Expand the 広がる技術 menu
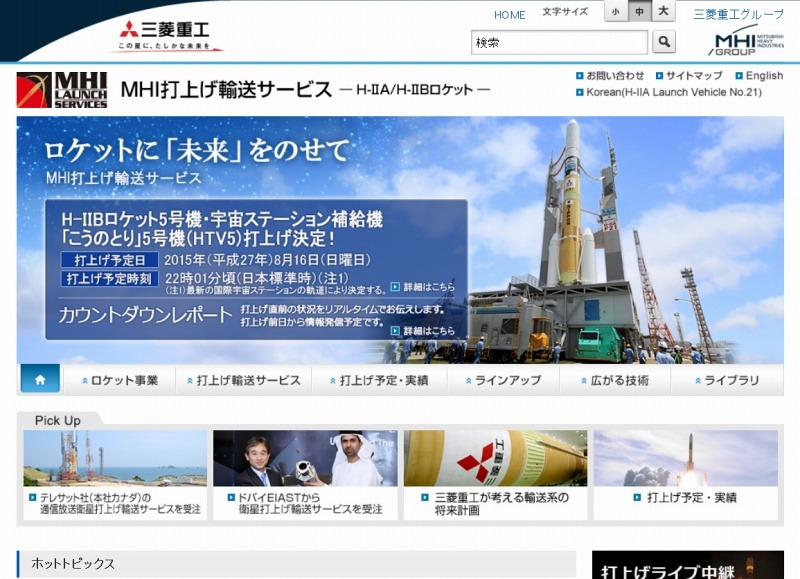The image size is (800, 579). [615, 381]
